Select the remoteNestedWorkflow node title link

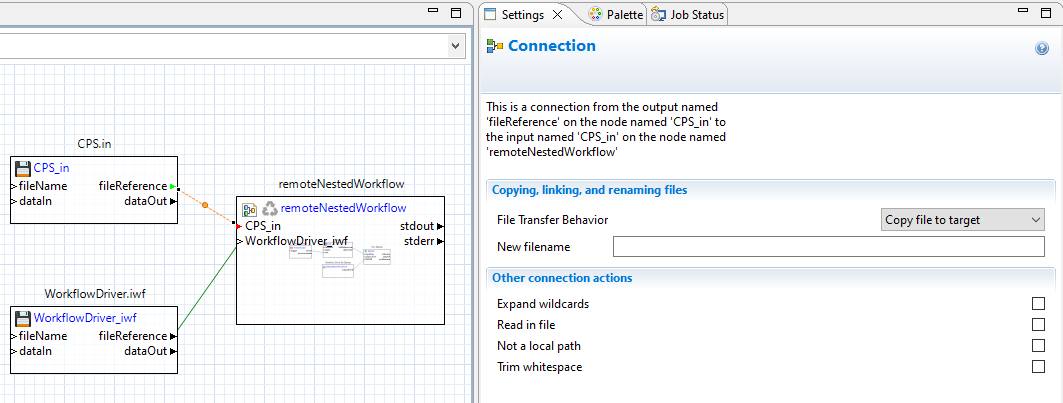pos(344,208)
